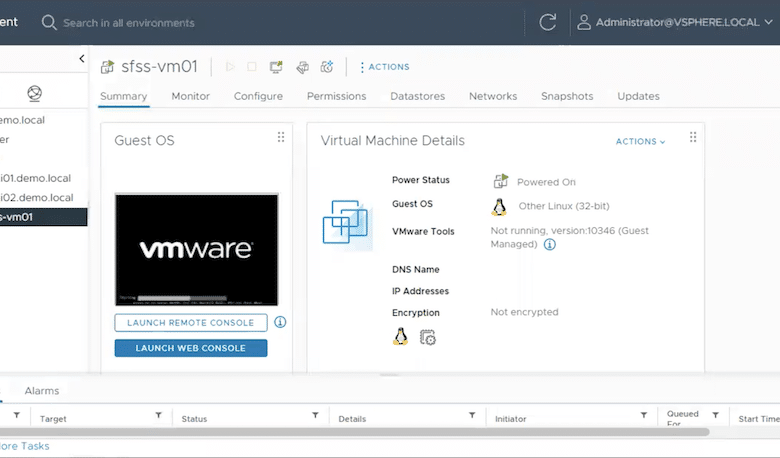780x458 pixels.
Task: Open the networking inventory view icon
Action: point(34,93)
